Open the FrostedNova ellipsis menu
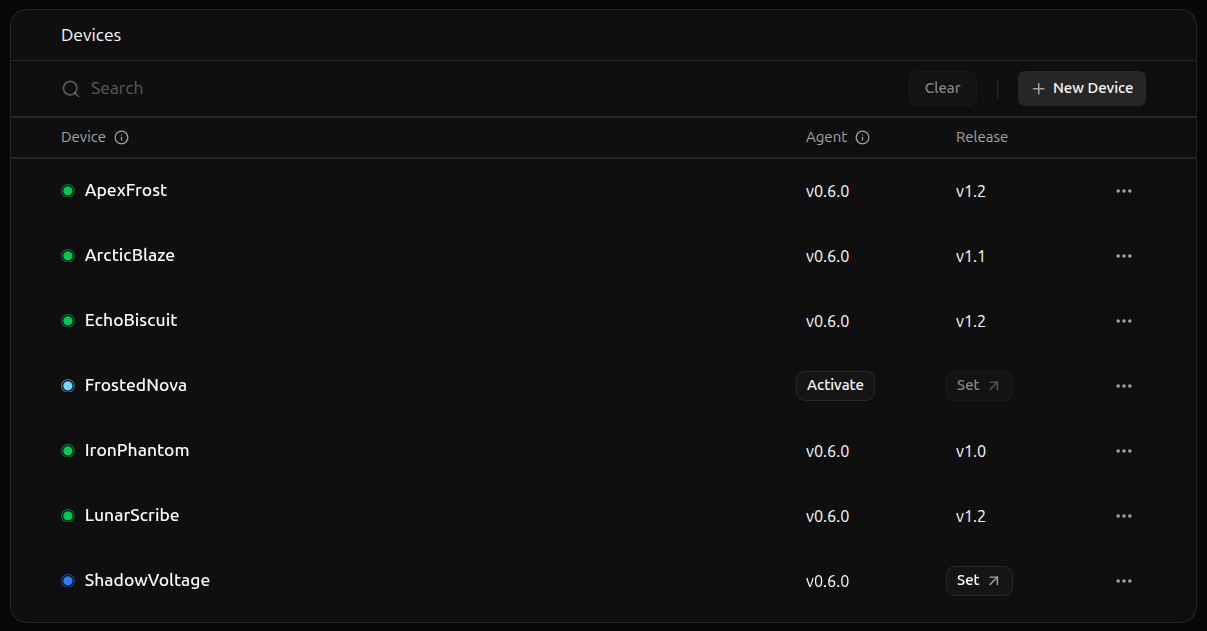Viewport: 1207px width, 631px height. tap(1124, 386)
